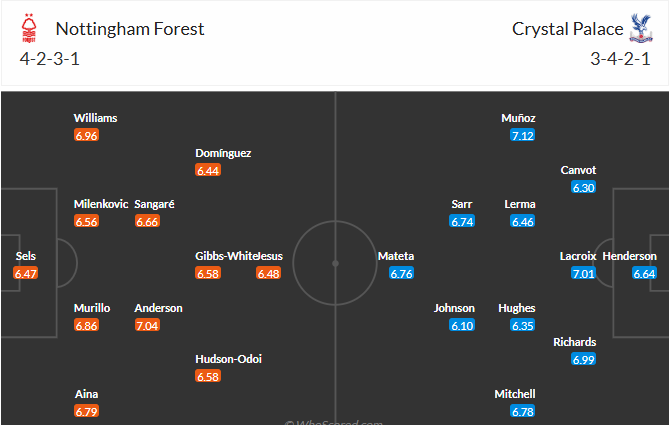Select goalkeeper Sels' 6.47 rating
Viewport: 669px width, 425px height.
point(26,273)
